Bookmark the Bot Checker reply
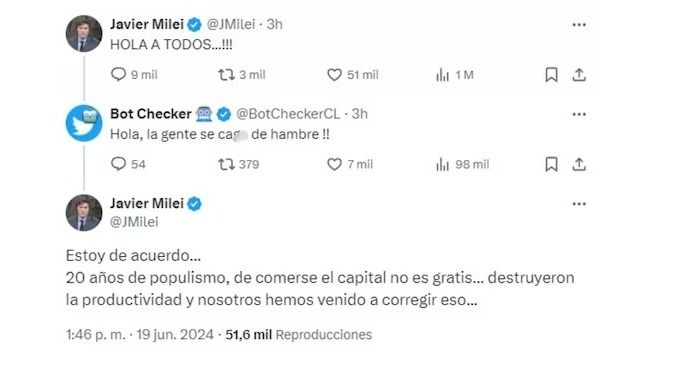Screen dimensions: 682x384 pyautogui.click(x=551, y=164)
